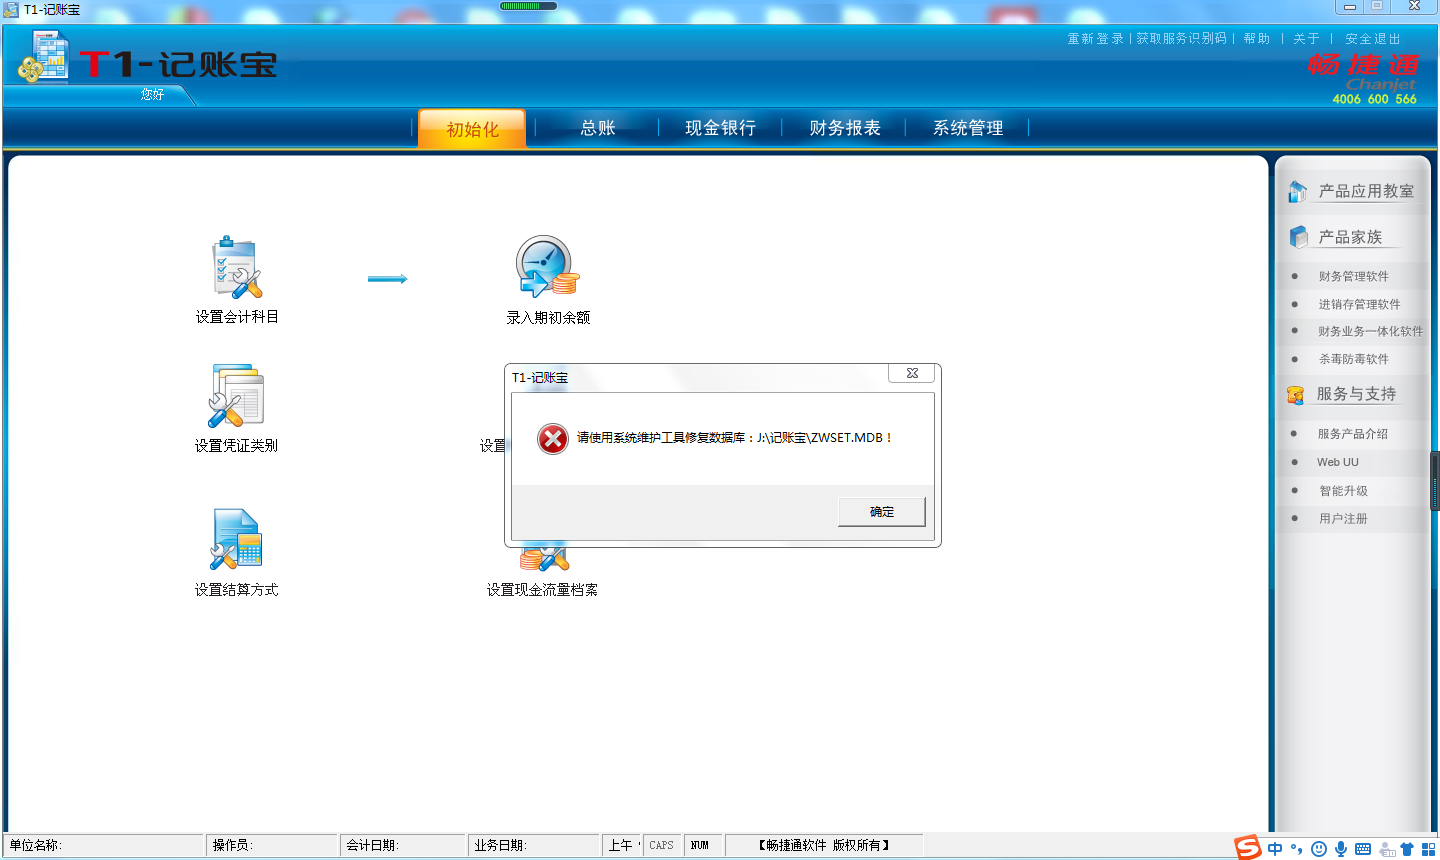
Task: Click the 您好 greeting tab
Action: pos(153,94)
